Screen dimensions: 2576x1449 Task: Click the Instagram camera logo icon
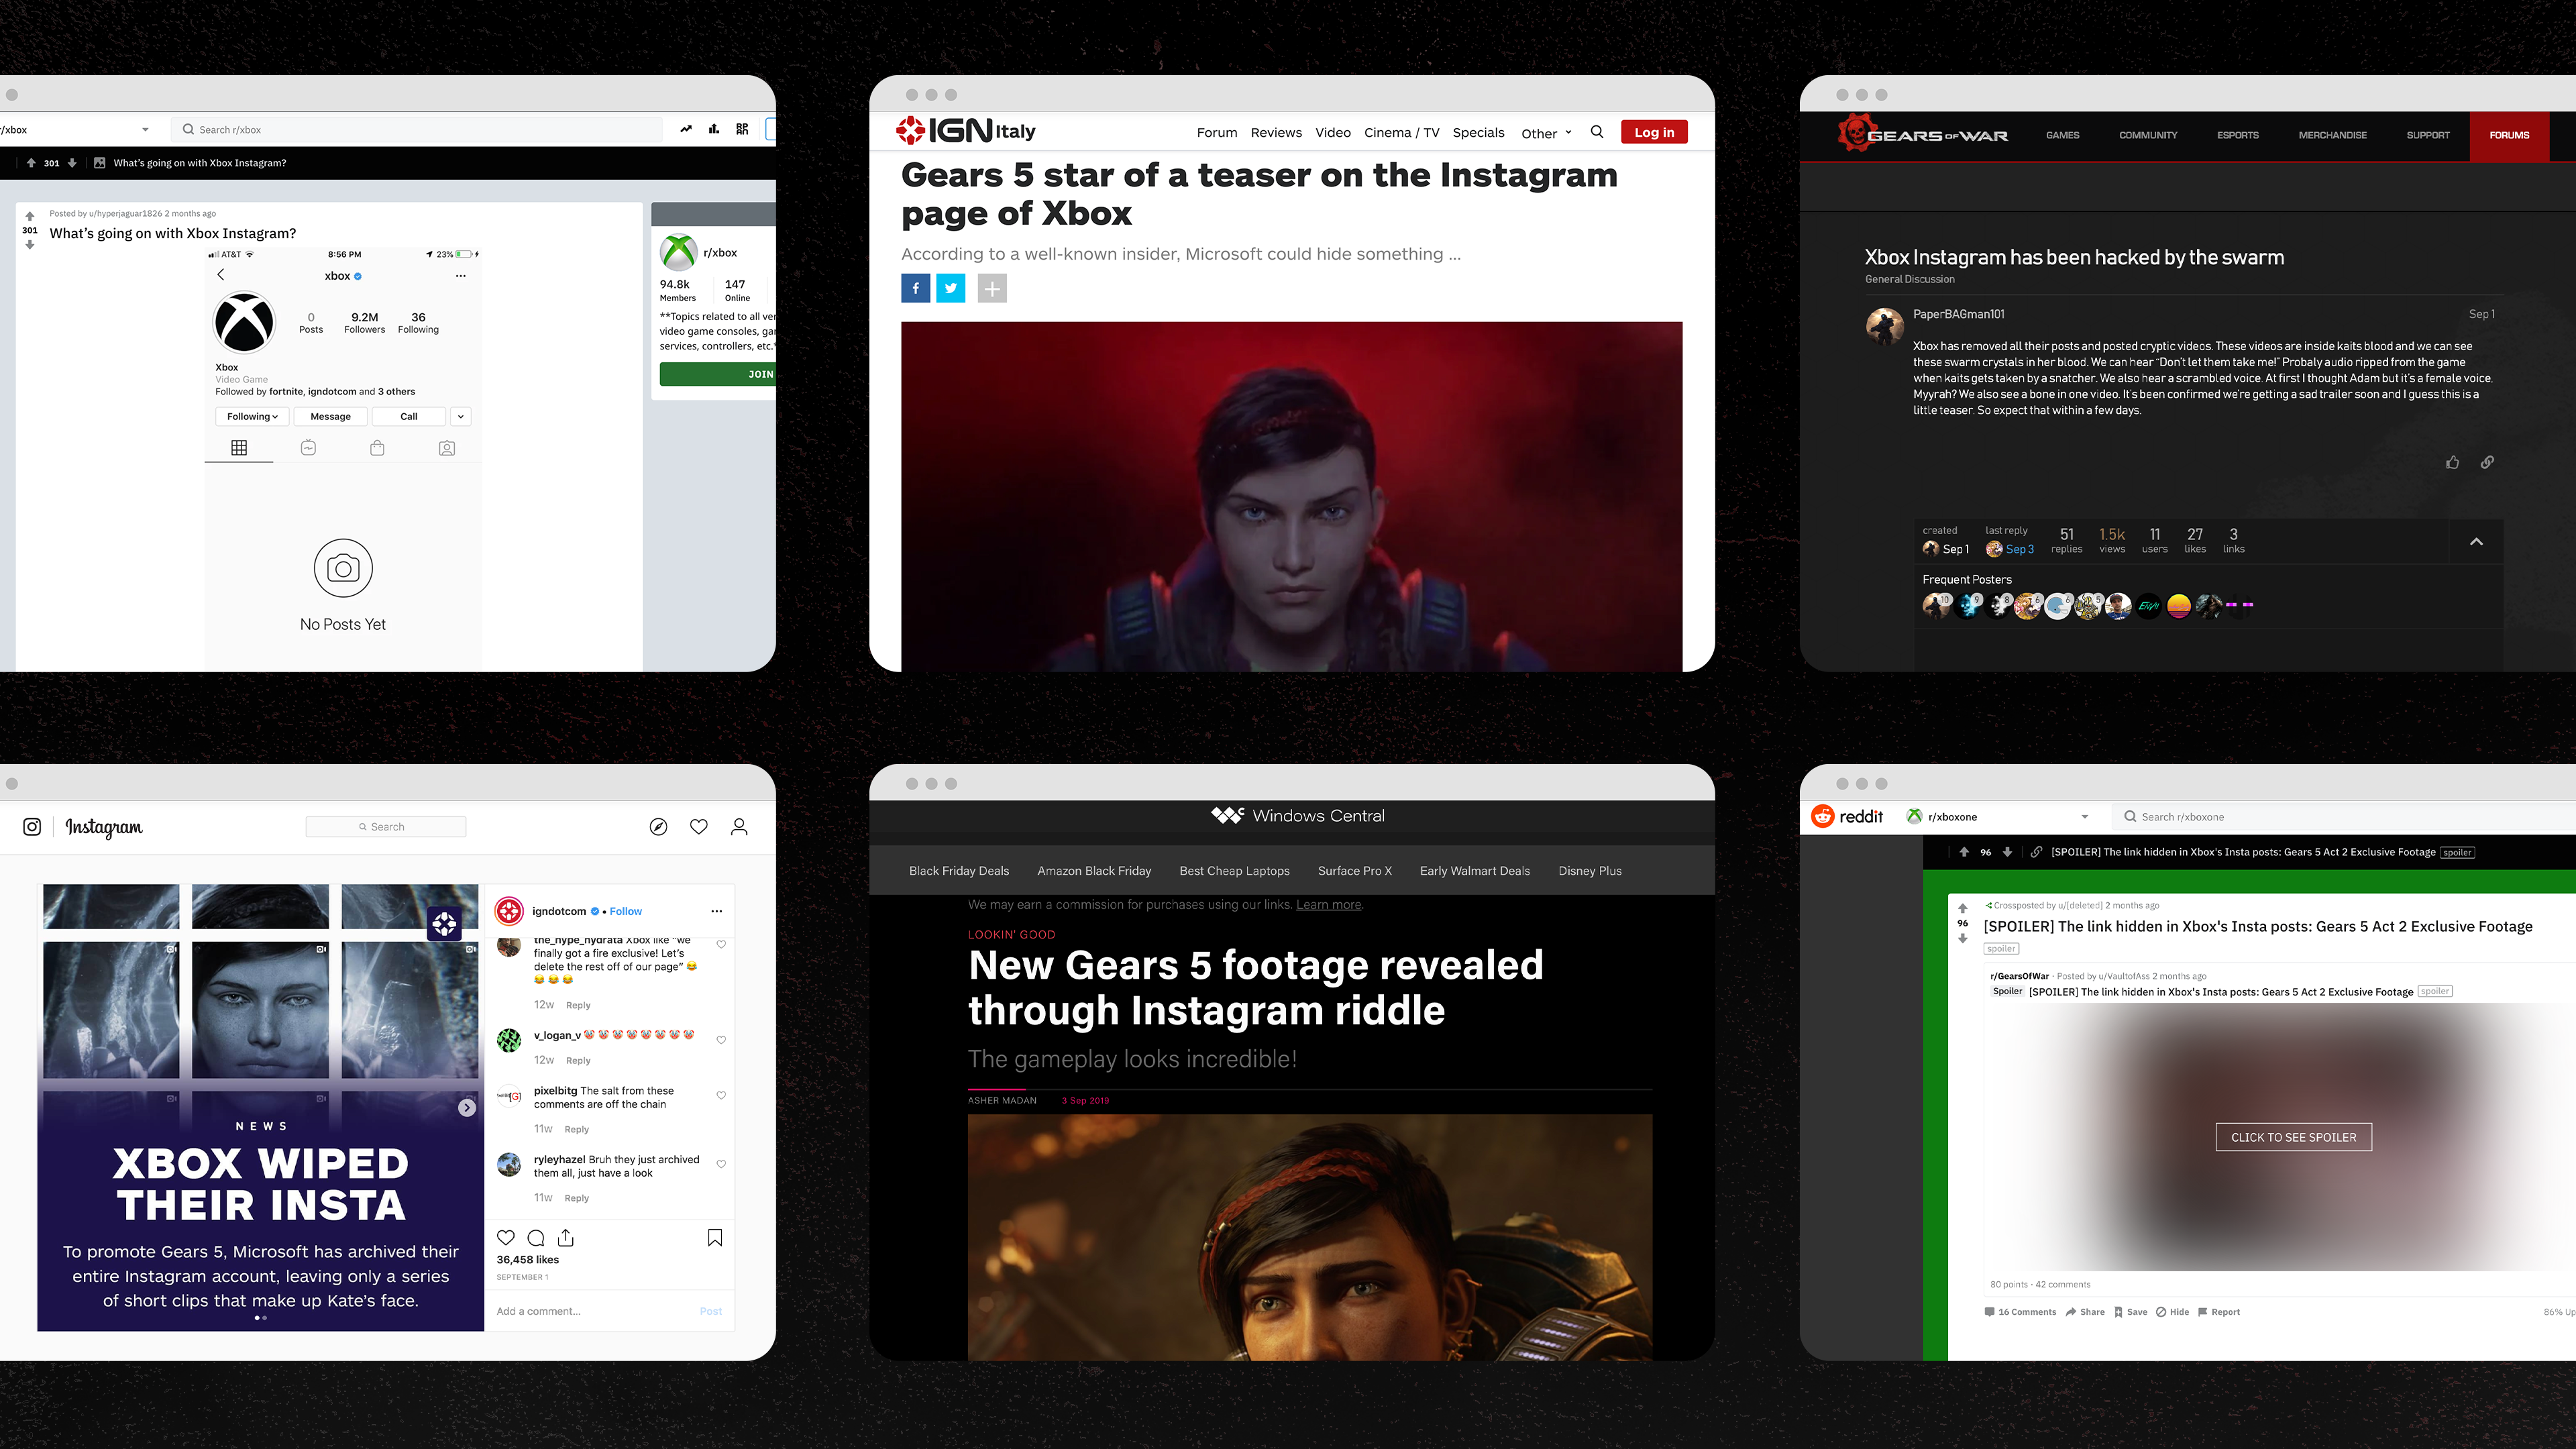click(32, 827)
